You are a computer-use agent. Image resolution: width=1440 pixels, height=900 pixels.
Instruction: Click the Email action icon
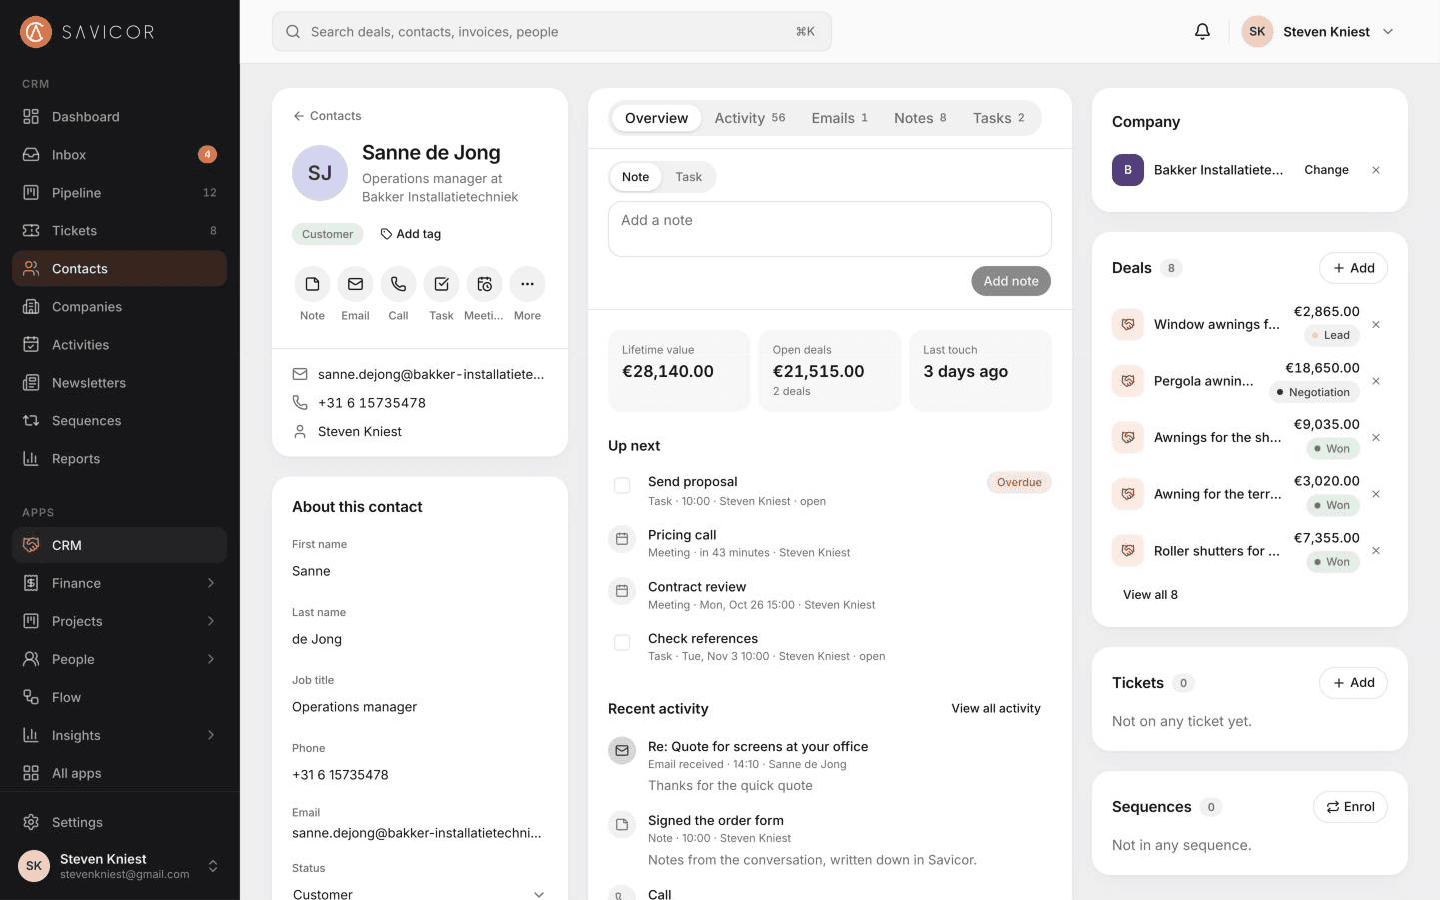(x=355, y=284)
